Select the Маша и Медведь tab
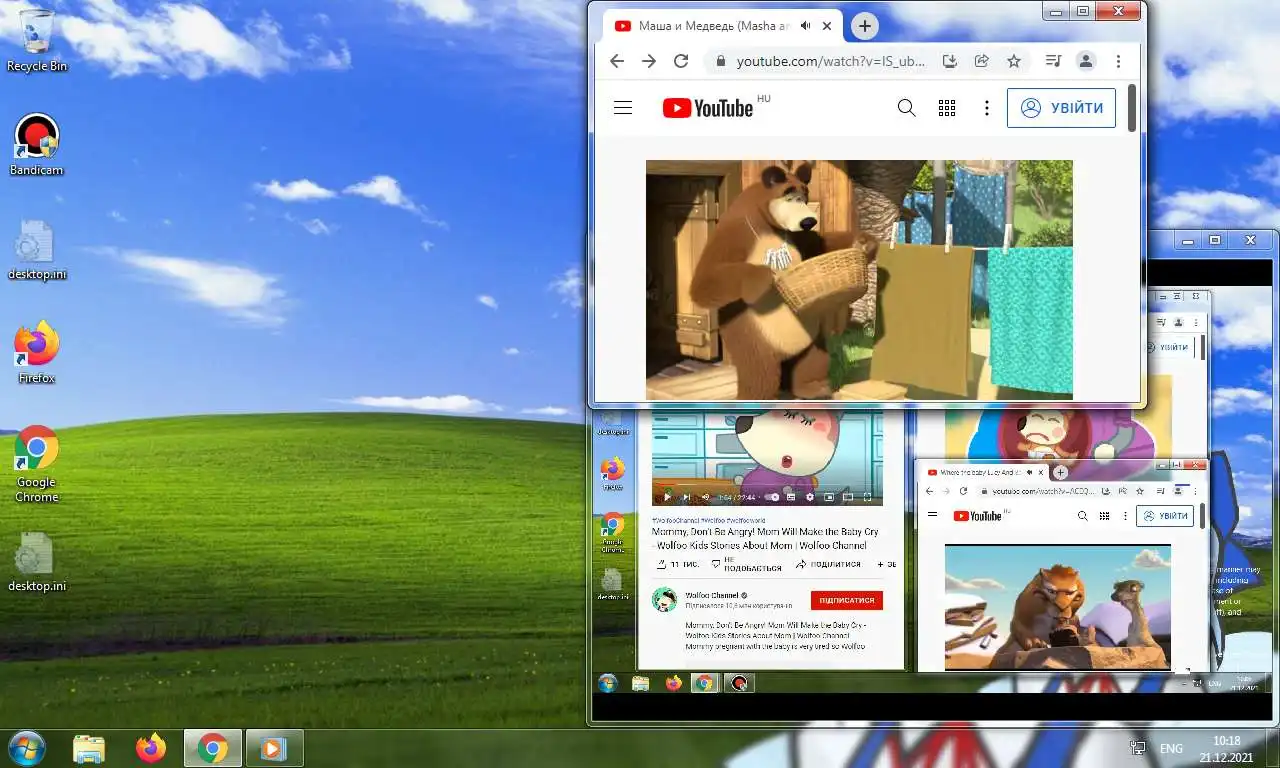 (x=722, y=26)
